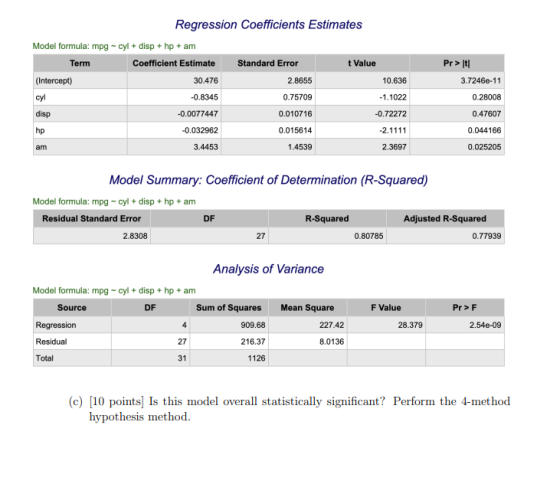The image size is (560, 484).
Task: Click the cyl coefficient -0.8345
Action: [204, 97]
